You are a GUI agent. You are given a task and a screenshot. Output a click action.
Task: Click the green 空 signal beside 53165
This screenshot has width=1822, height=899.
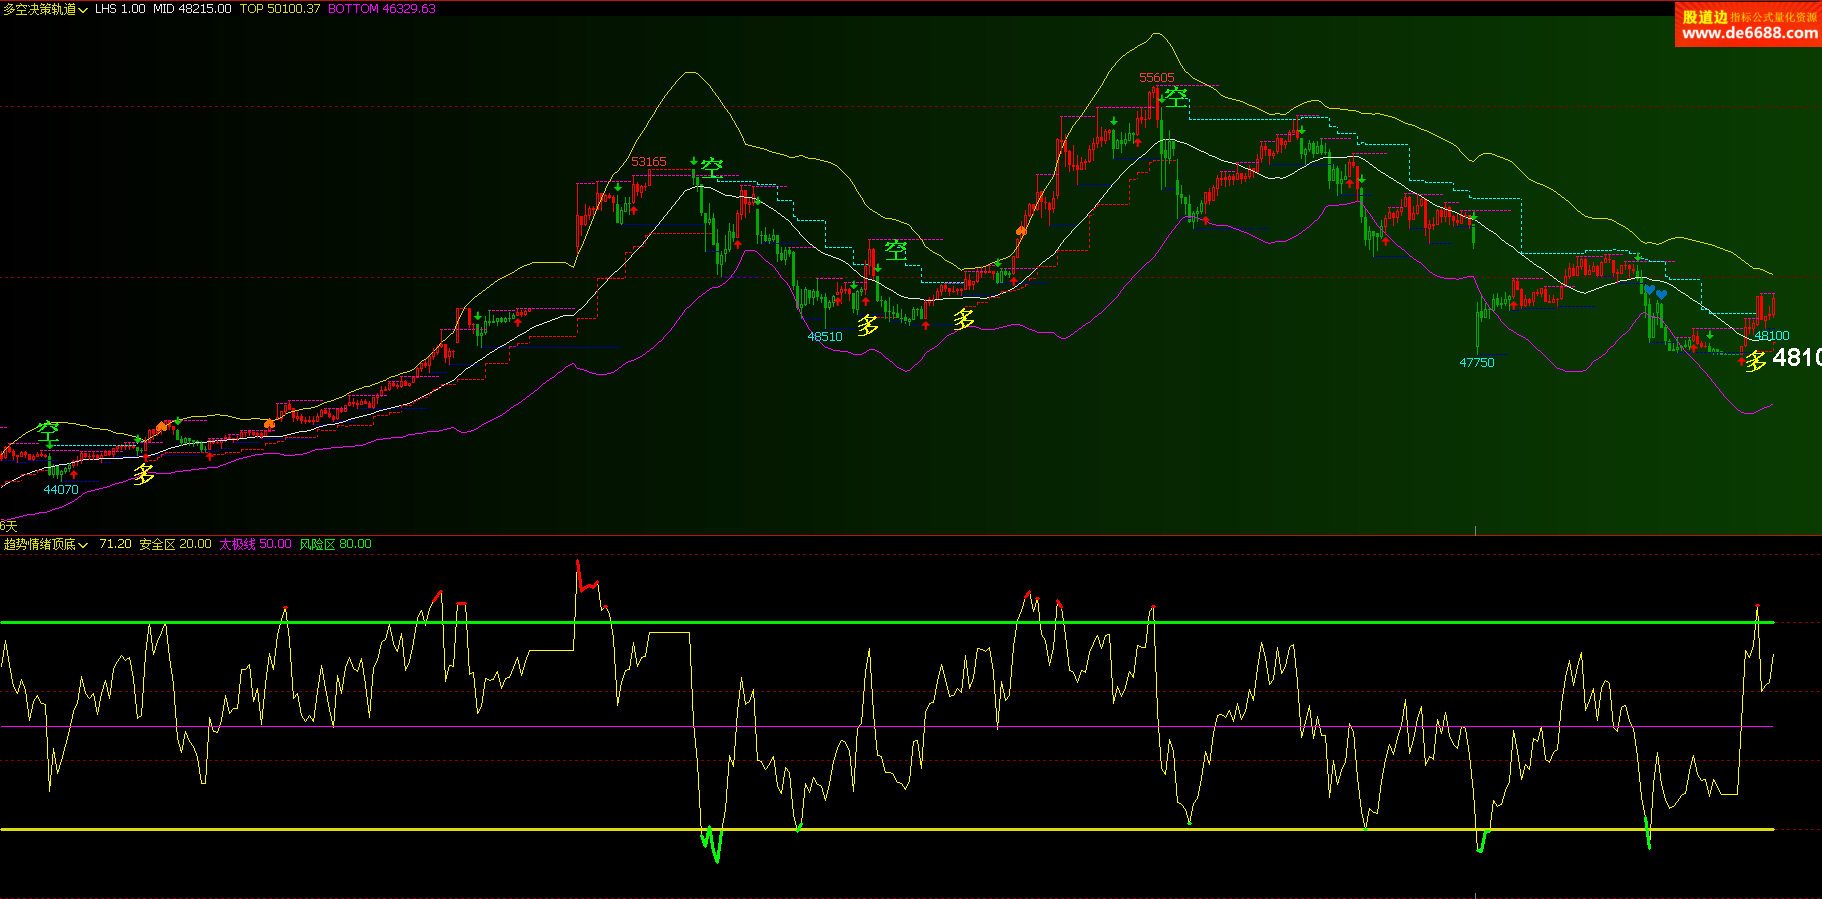click(x=711, y=168)
